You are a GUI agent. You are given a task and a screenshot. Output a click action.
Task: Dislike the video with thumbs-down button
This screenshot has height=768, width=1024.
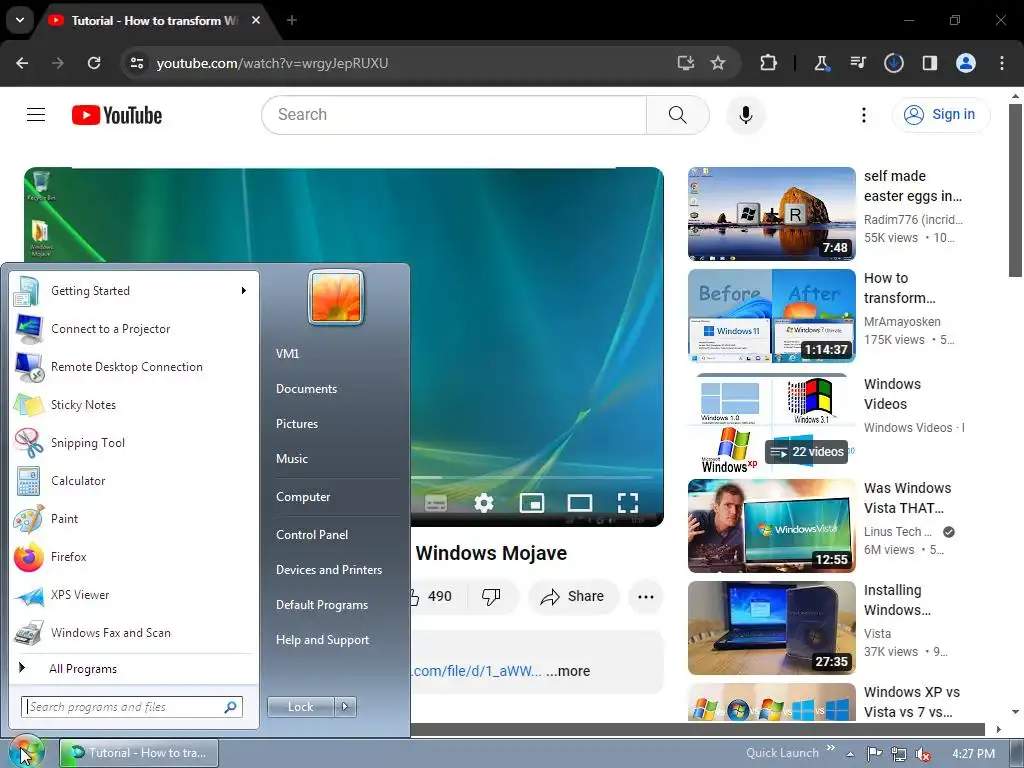click(x=491, y=596)
